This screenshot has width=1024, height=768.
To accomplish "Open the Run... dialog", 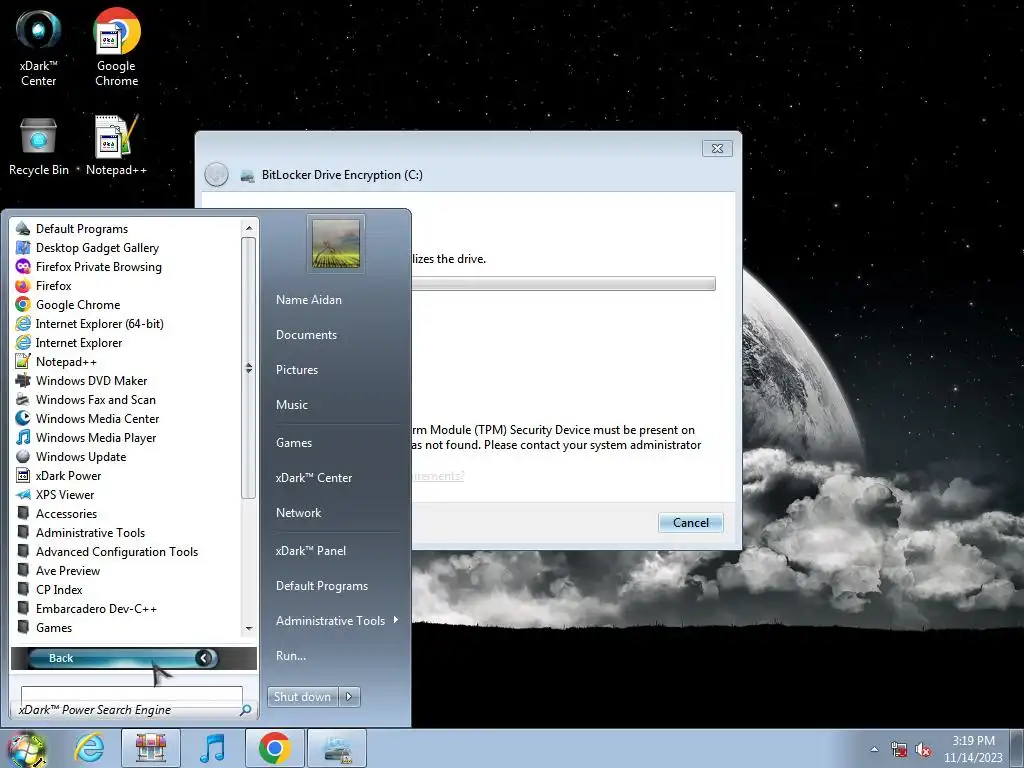I will (291, 655).
